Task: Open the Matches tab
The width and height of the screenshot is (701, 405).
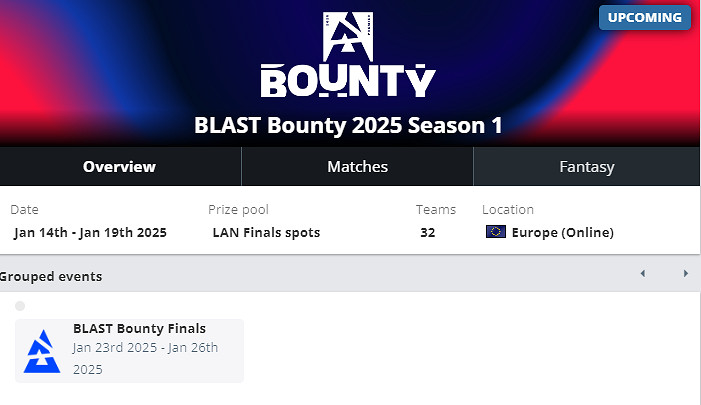Action: (x=357, y=167)
